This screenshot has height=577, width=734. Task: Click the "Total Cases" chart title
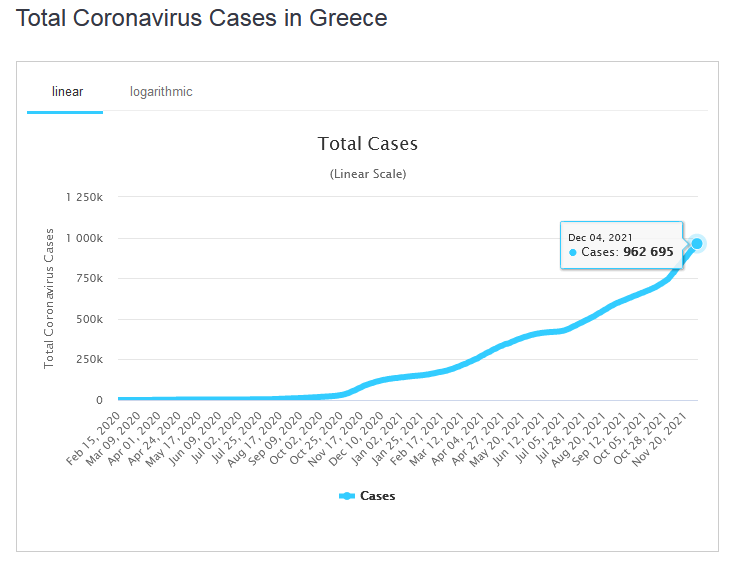[367, 144]
